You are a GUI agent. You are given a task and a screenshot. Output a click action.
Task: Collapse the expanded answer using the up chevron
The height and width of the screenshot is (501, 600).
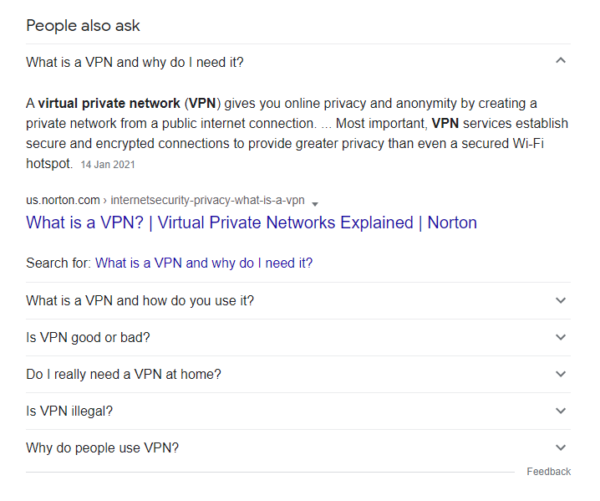560,60
